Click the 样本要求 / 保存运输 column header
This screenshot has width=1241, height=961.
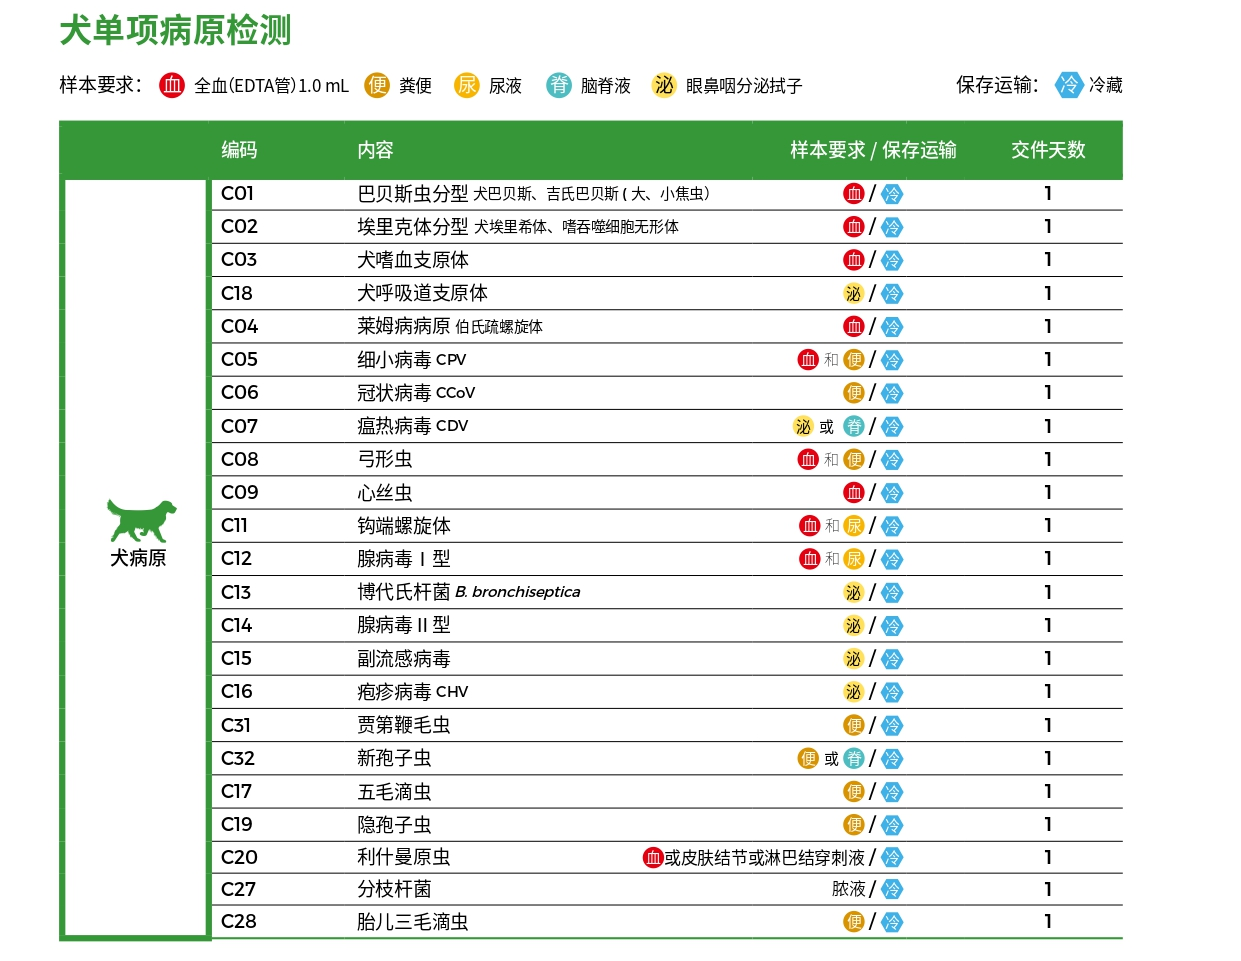[x=872, y=150]
